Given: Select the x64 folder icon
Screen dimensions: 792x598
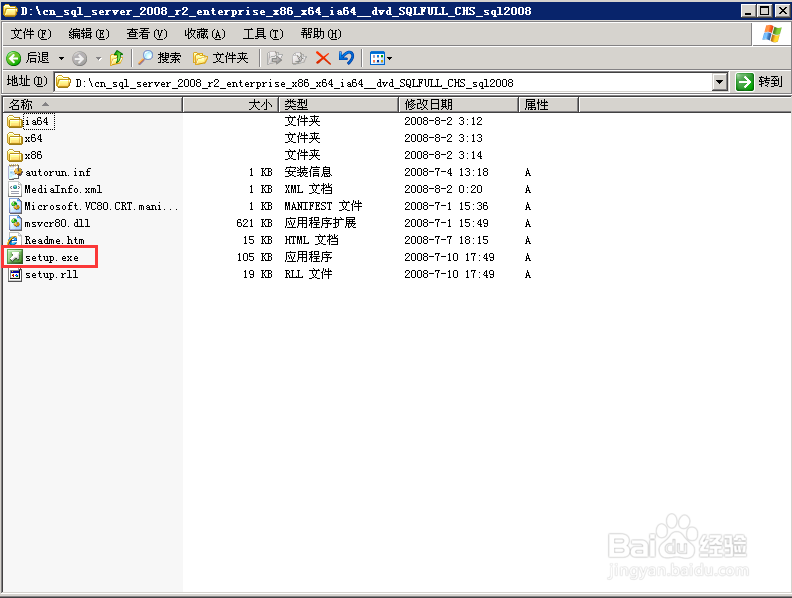Looking at the screenshot, I should coord(15,138).
